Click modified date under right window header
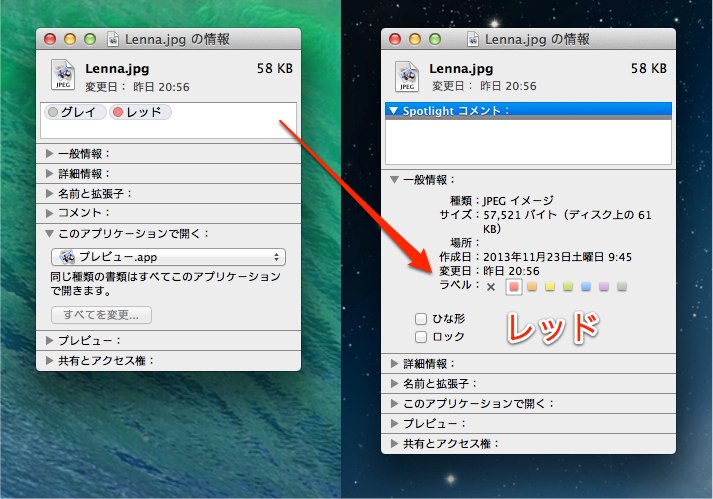Image resolution: width=713 pixels, height=499 pixels. point(484,86)
